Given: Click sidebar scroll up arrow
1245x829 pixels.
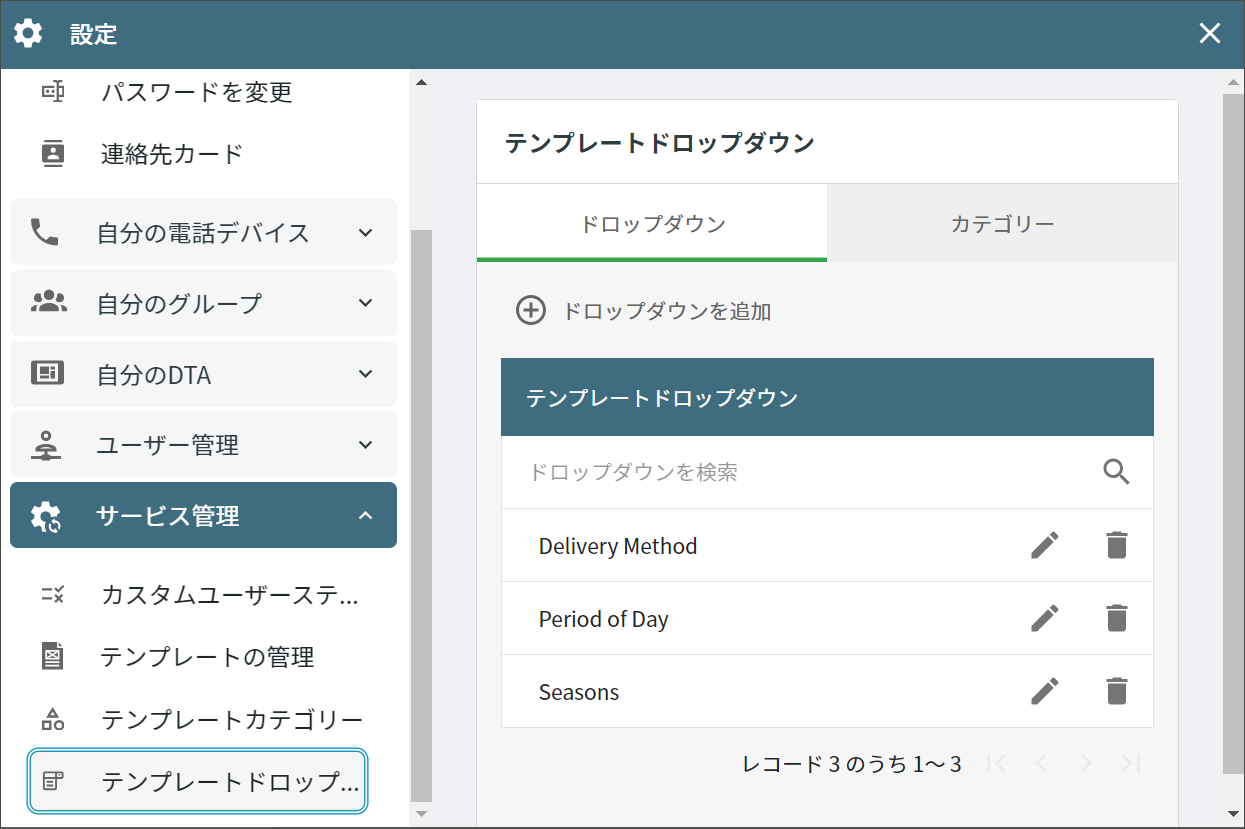Looking at the screenshot, I should [x=421, y=82].
